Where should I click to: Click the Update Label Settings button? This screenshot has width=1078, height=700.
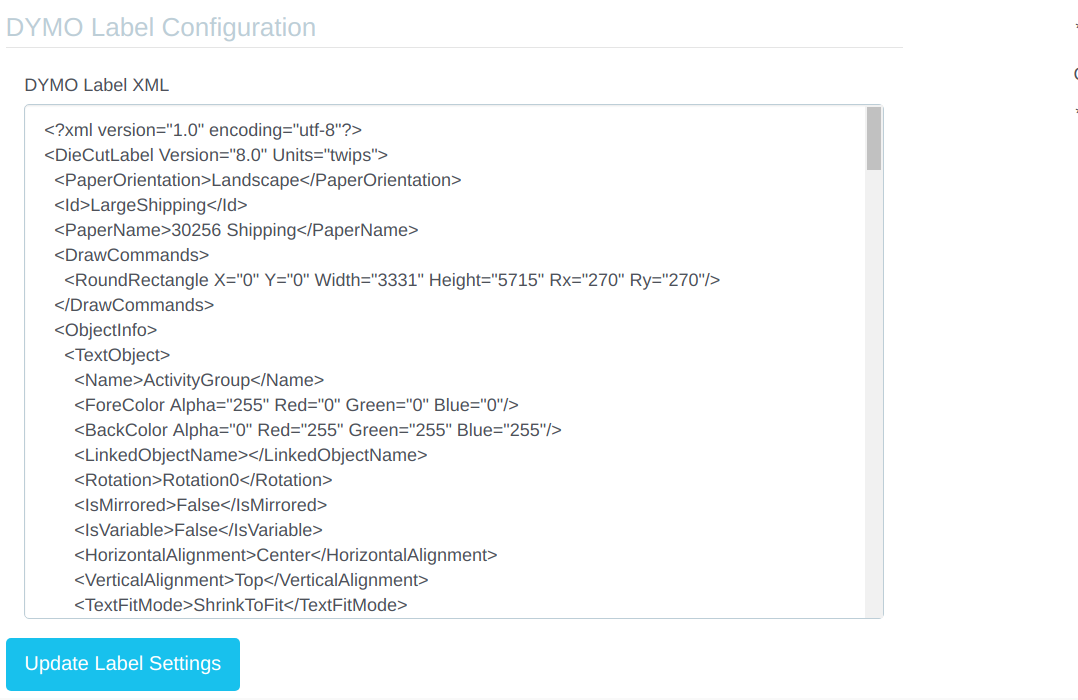(x=122, y=664)
